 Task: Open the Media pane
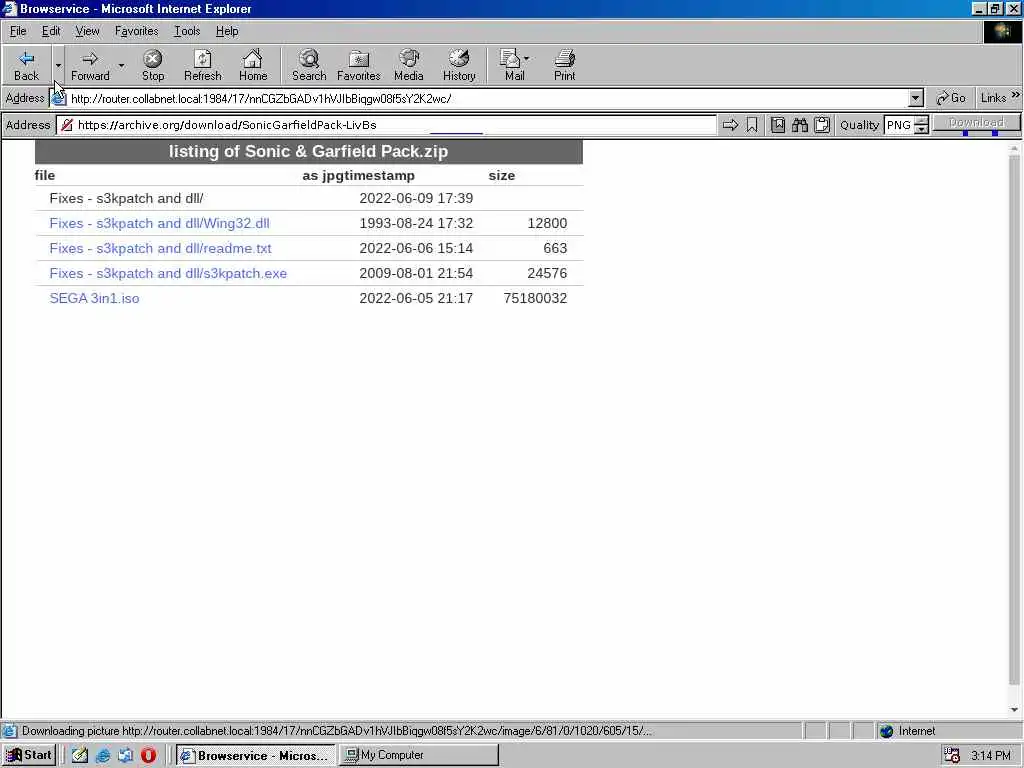pos(409,65)
